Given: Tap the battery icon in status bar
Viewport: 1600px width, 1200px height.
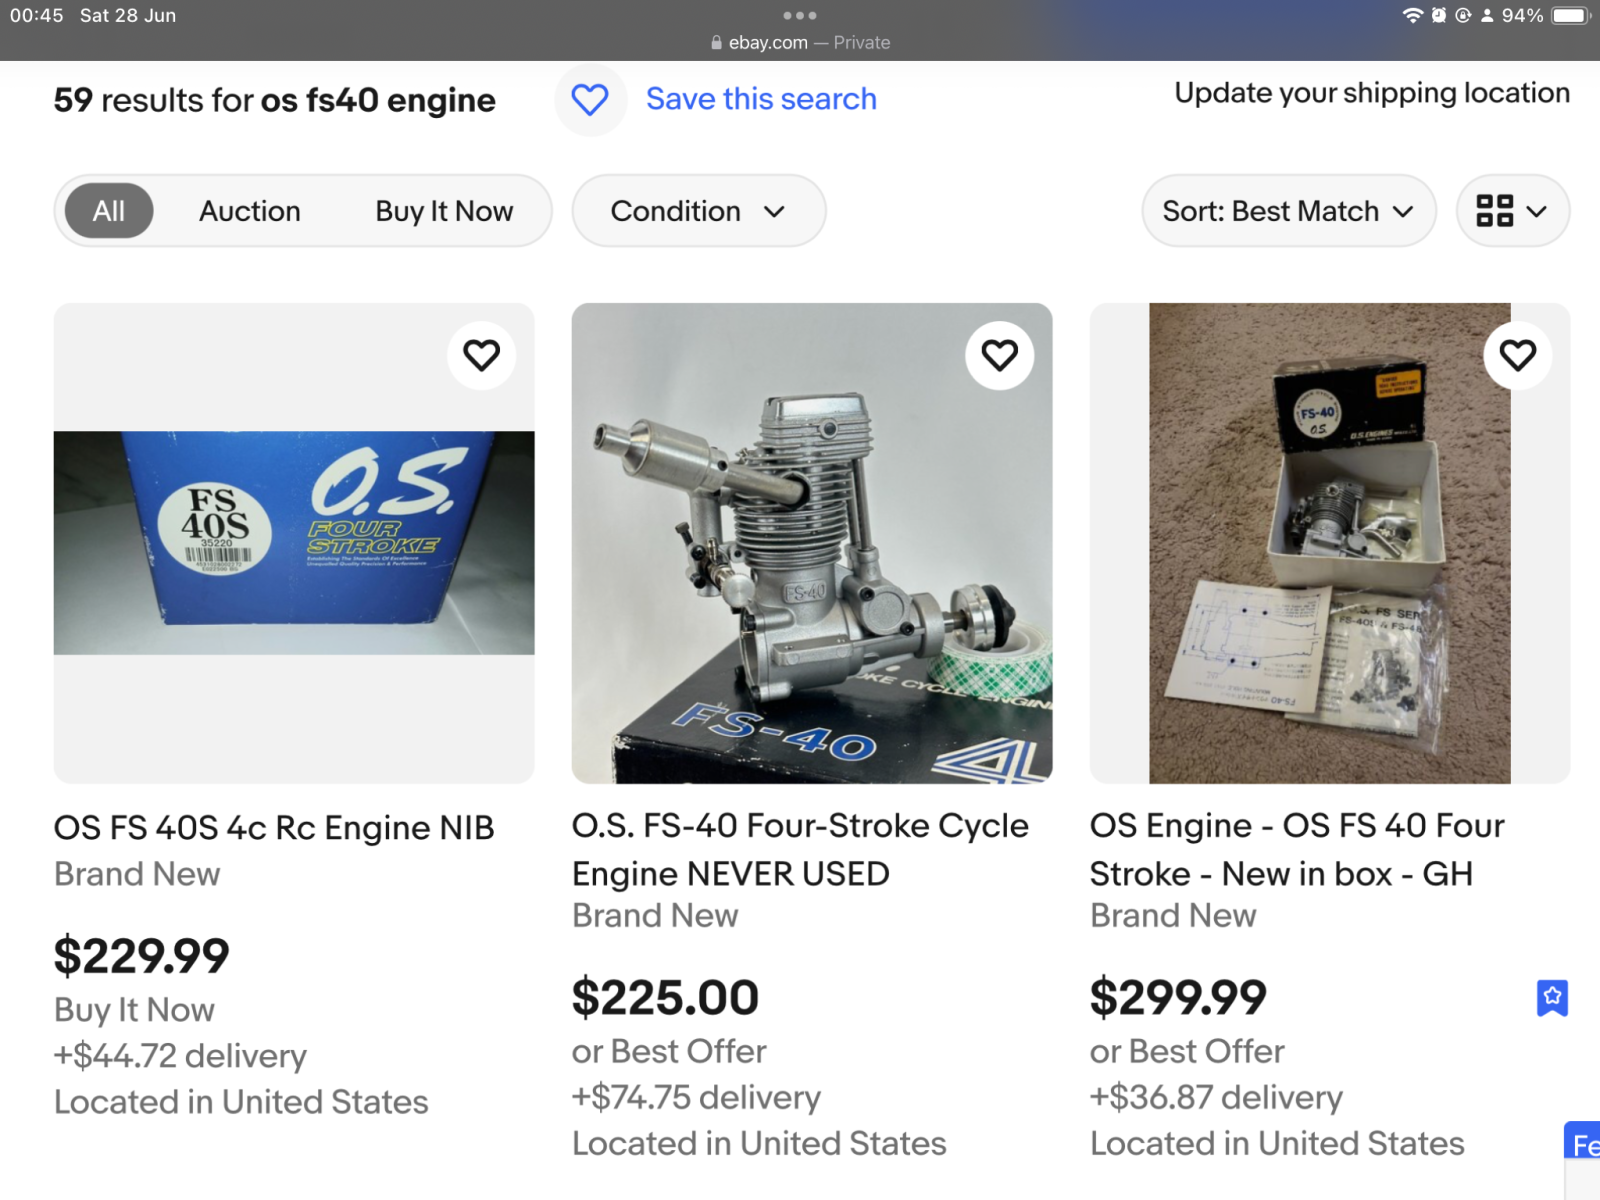Looking at the screenshot, I should coord(1570,16).
